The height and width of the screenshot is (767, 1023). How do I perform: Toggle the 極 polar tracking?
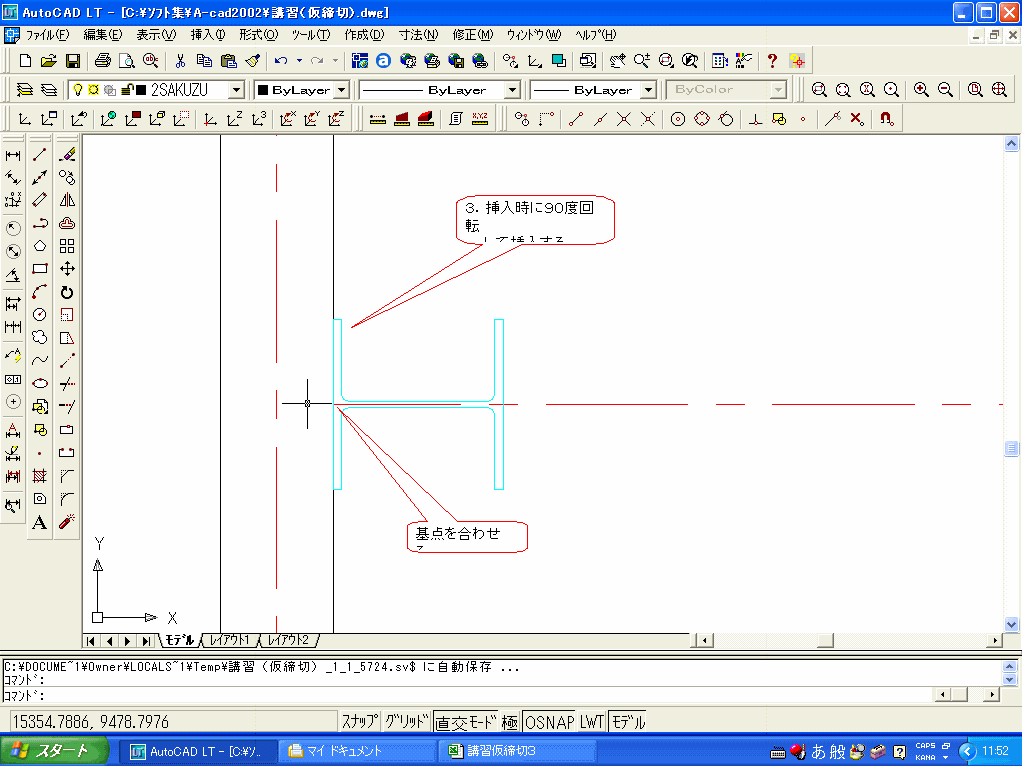[x=510, y=721]
